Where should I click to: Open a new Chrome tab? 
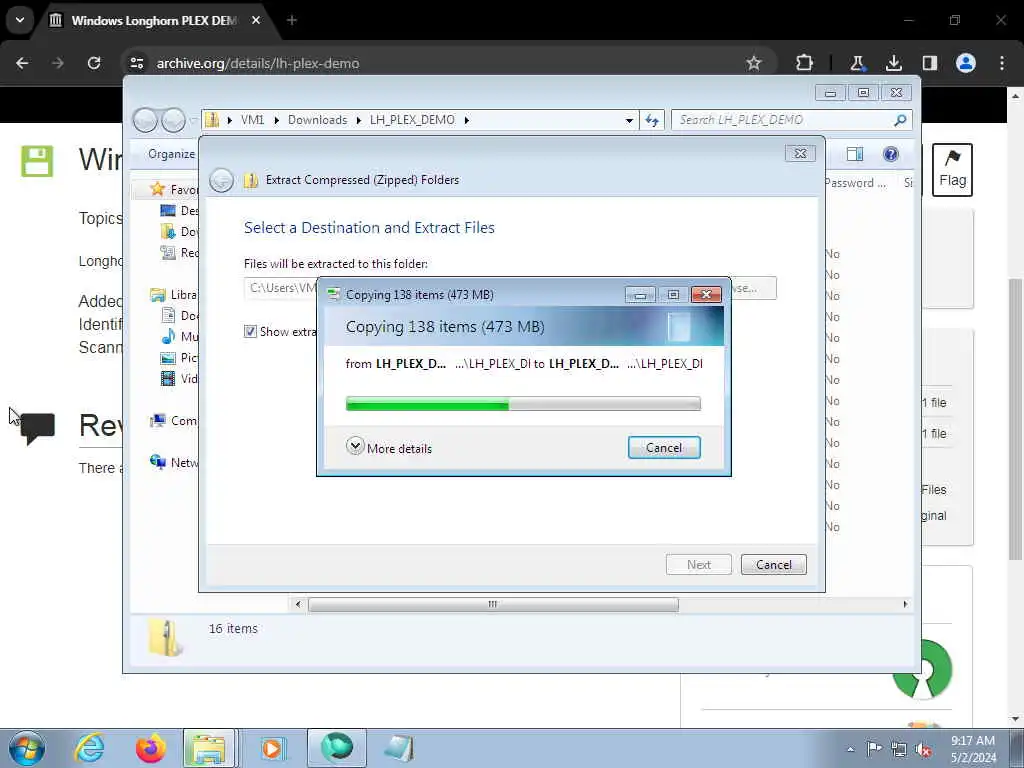292,20
